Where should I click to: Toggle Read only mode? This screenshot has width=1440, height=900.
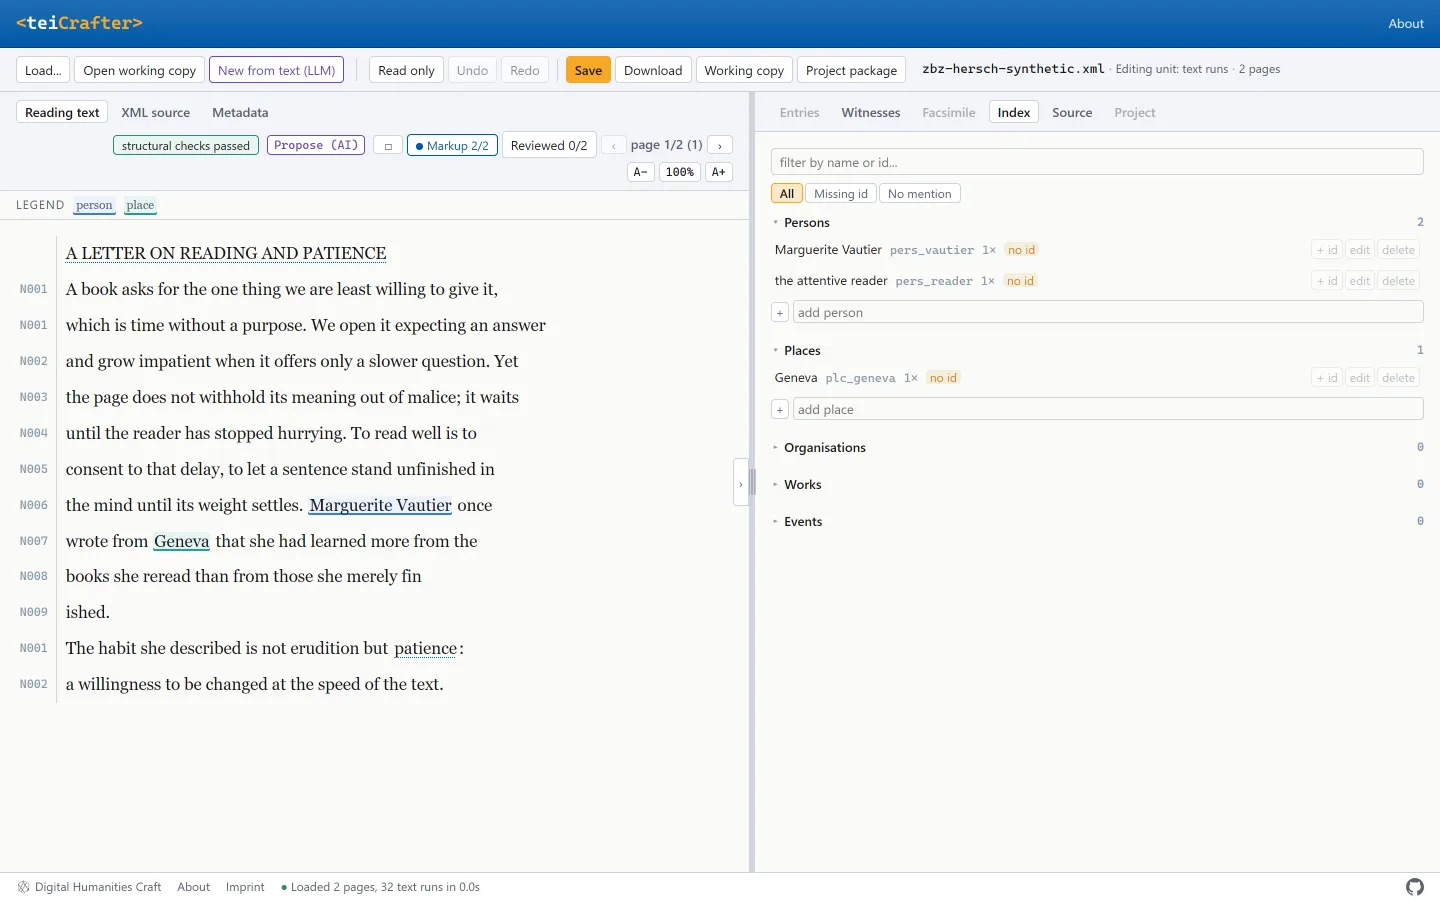[x=406, y=70]
